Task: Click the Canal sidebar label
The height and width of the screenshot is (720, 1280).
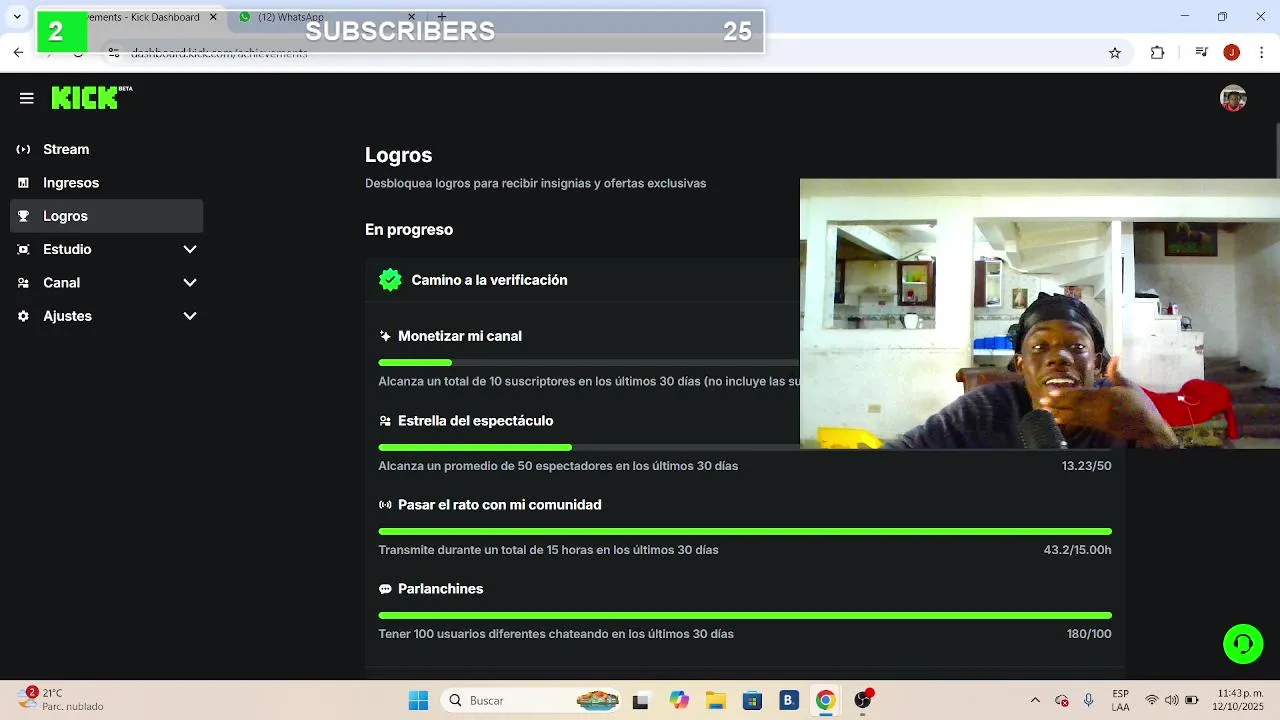Action: pyautogui.click(x=61, y=283)
